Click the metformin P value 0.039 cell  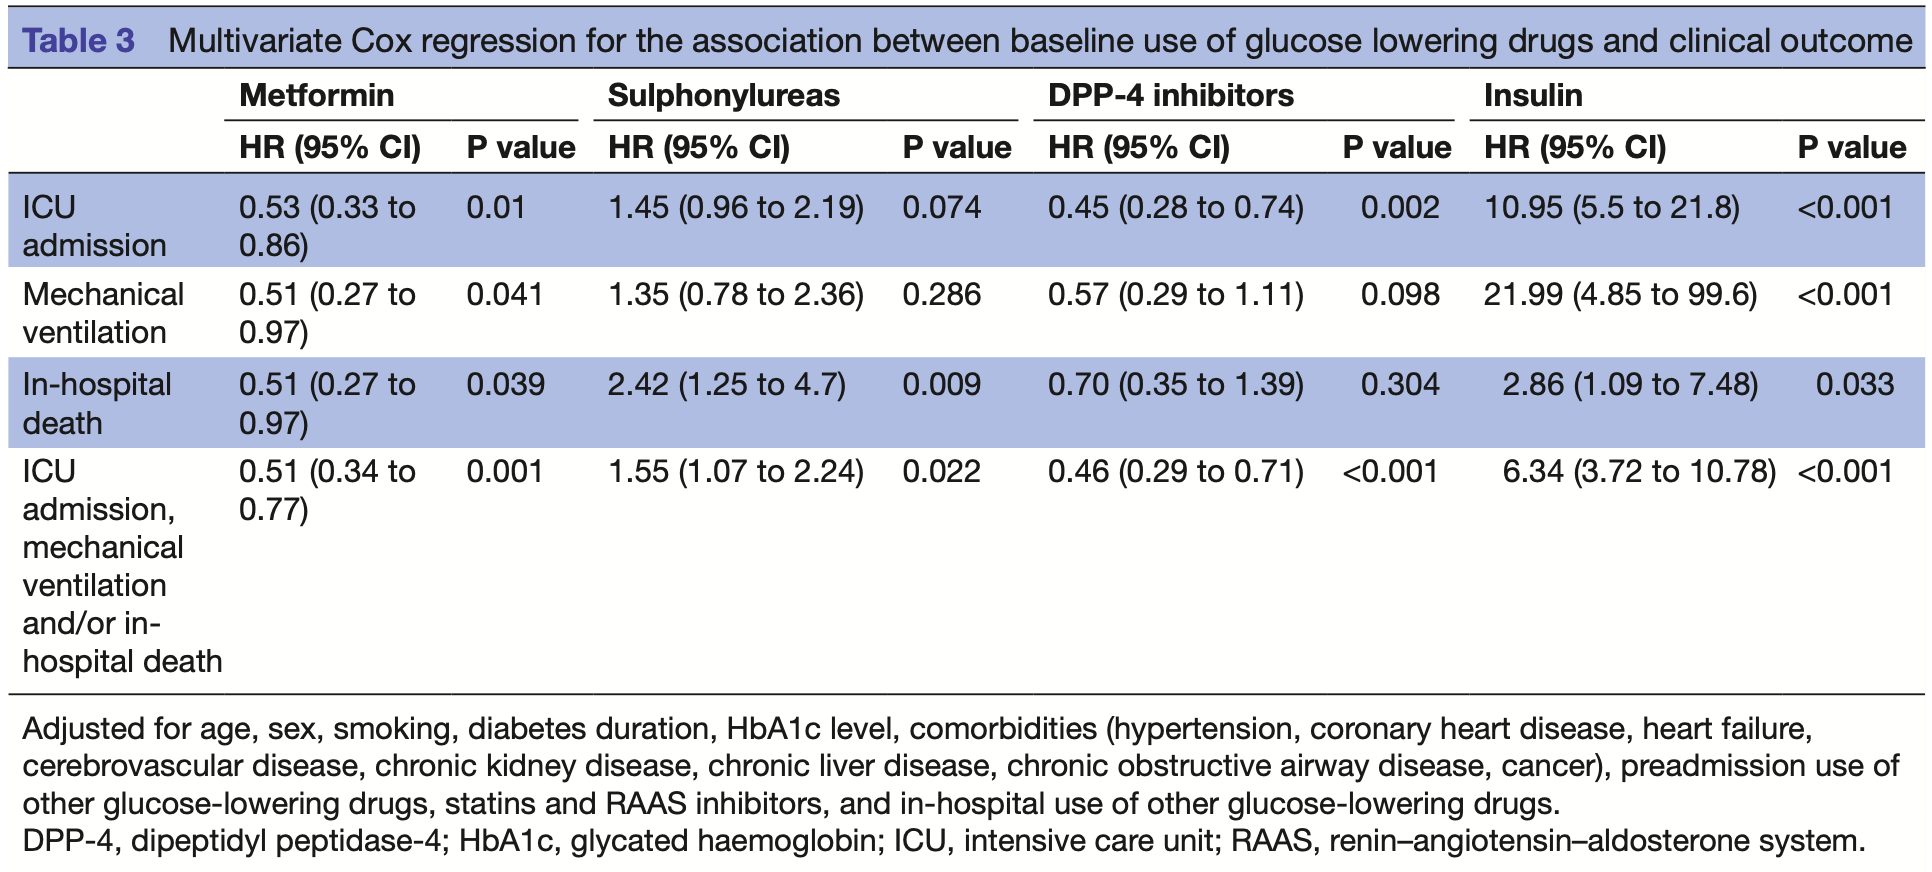505,384
